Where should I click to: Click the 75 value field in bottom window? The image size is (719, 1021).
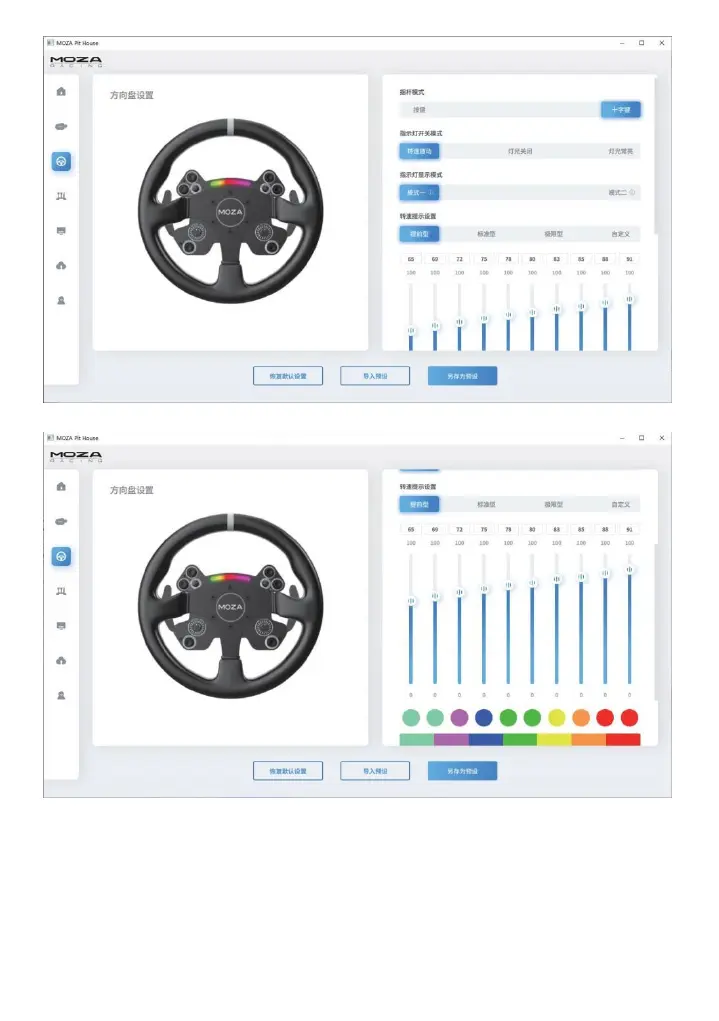(484, 529)
